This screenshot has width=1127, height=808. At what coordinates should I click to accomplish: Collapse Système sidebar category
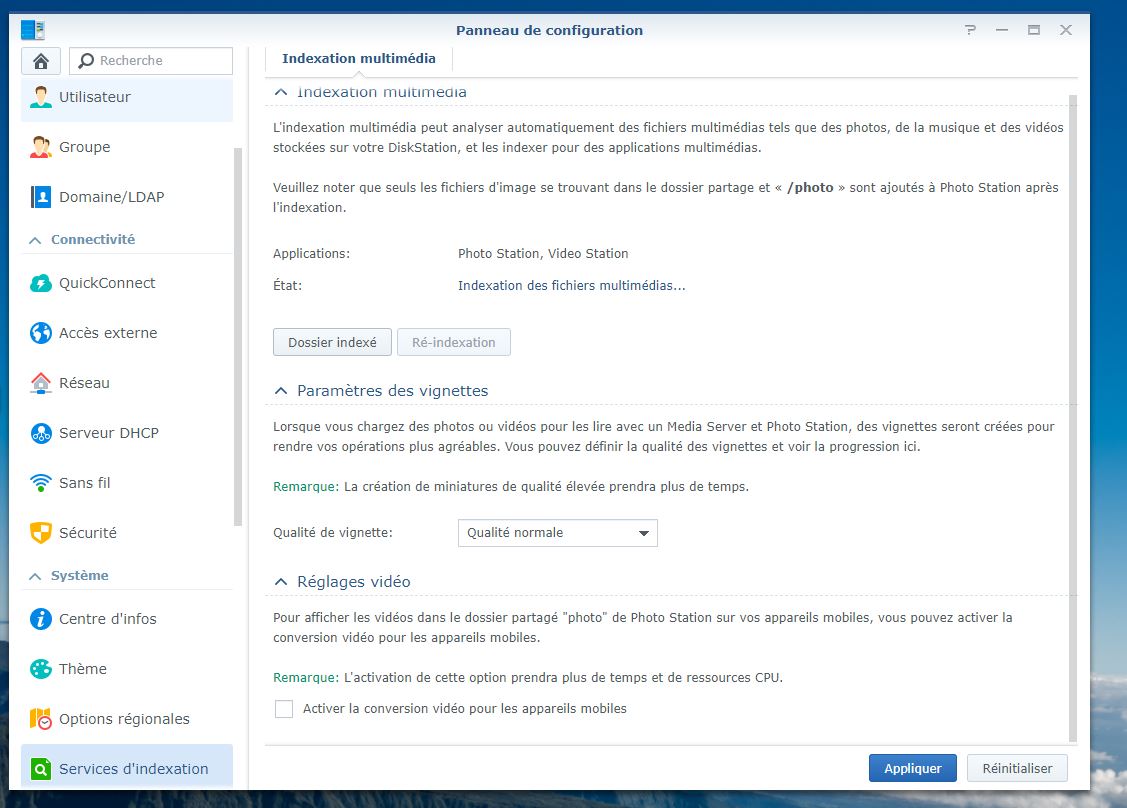click(35, 576)
